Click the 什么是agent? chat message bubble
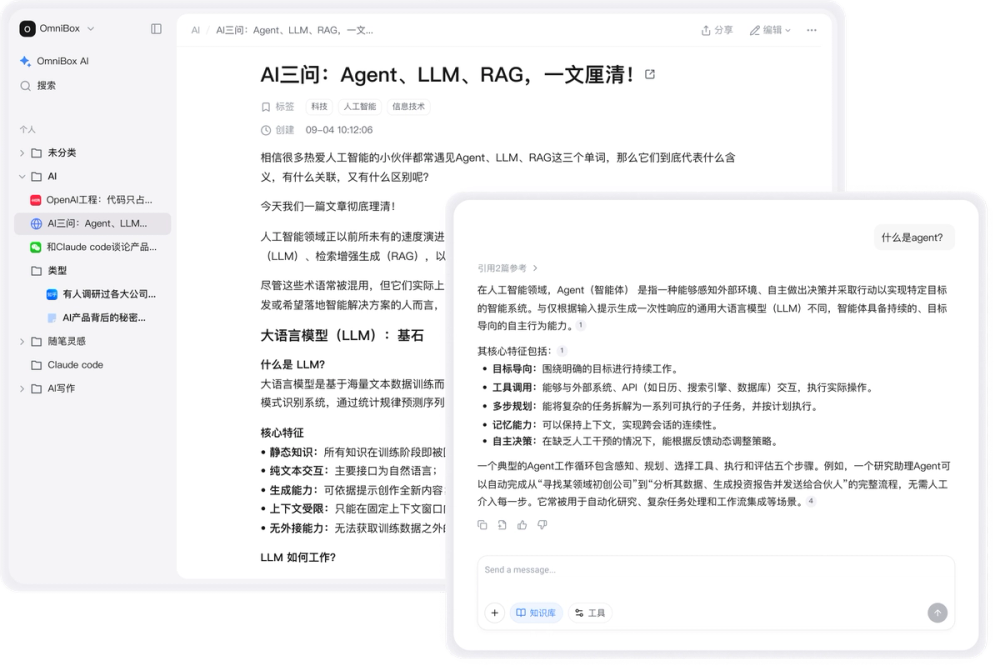 pos(913,238)
